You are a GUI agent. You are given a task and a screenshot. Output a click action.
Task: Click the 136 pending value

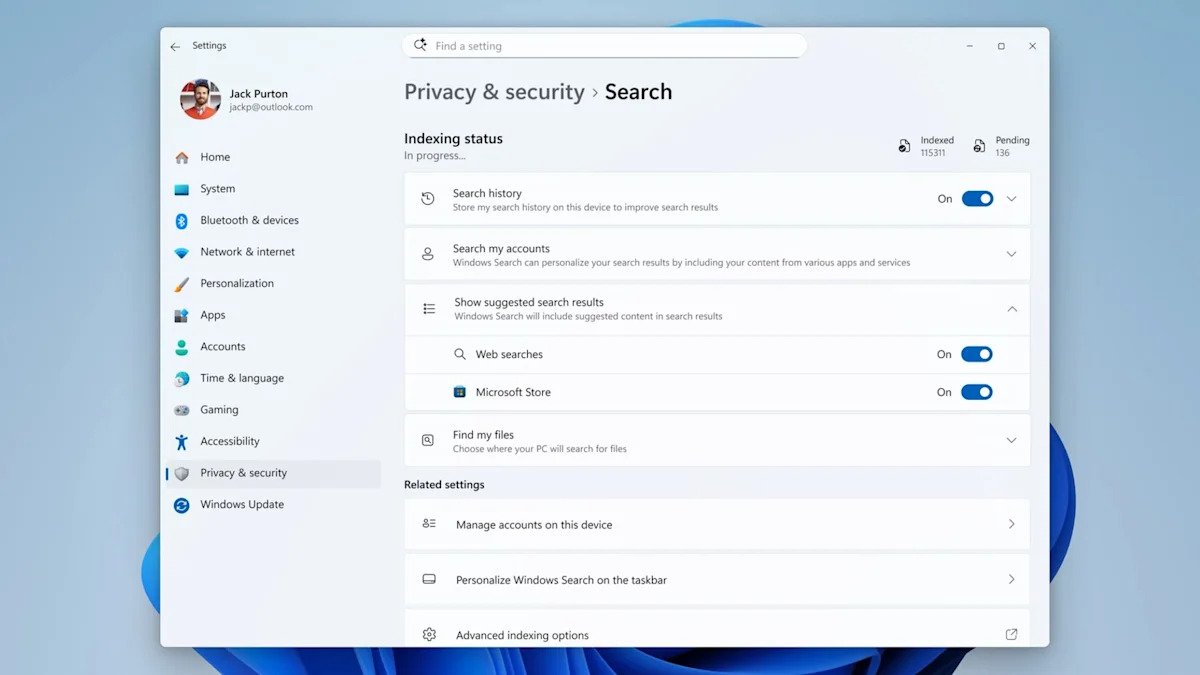pyautogui.click(x=1002, y=153)
